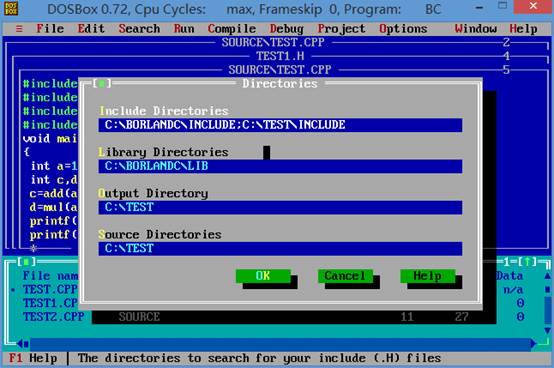
Task: Zoom the project window with the arrow icon
Action: point(527,262)
